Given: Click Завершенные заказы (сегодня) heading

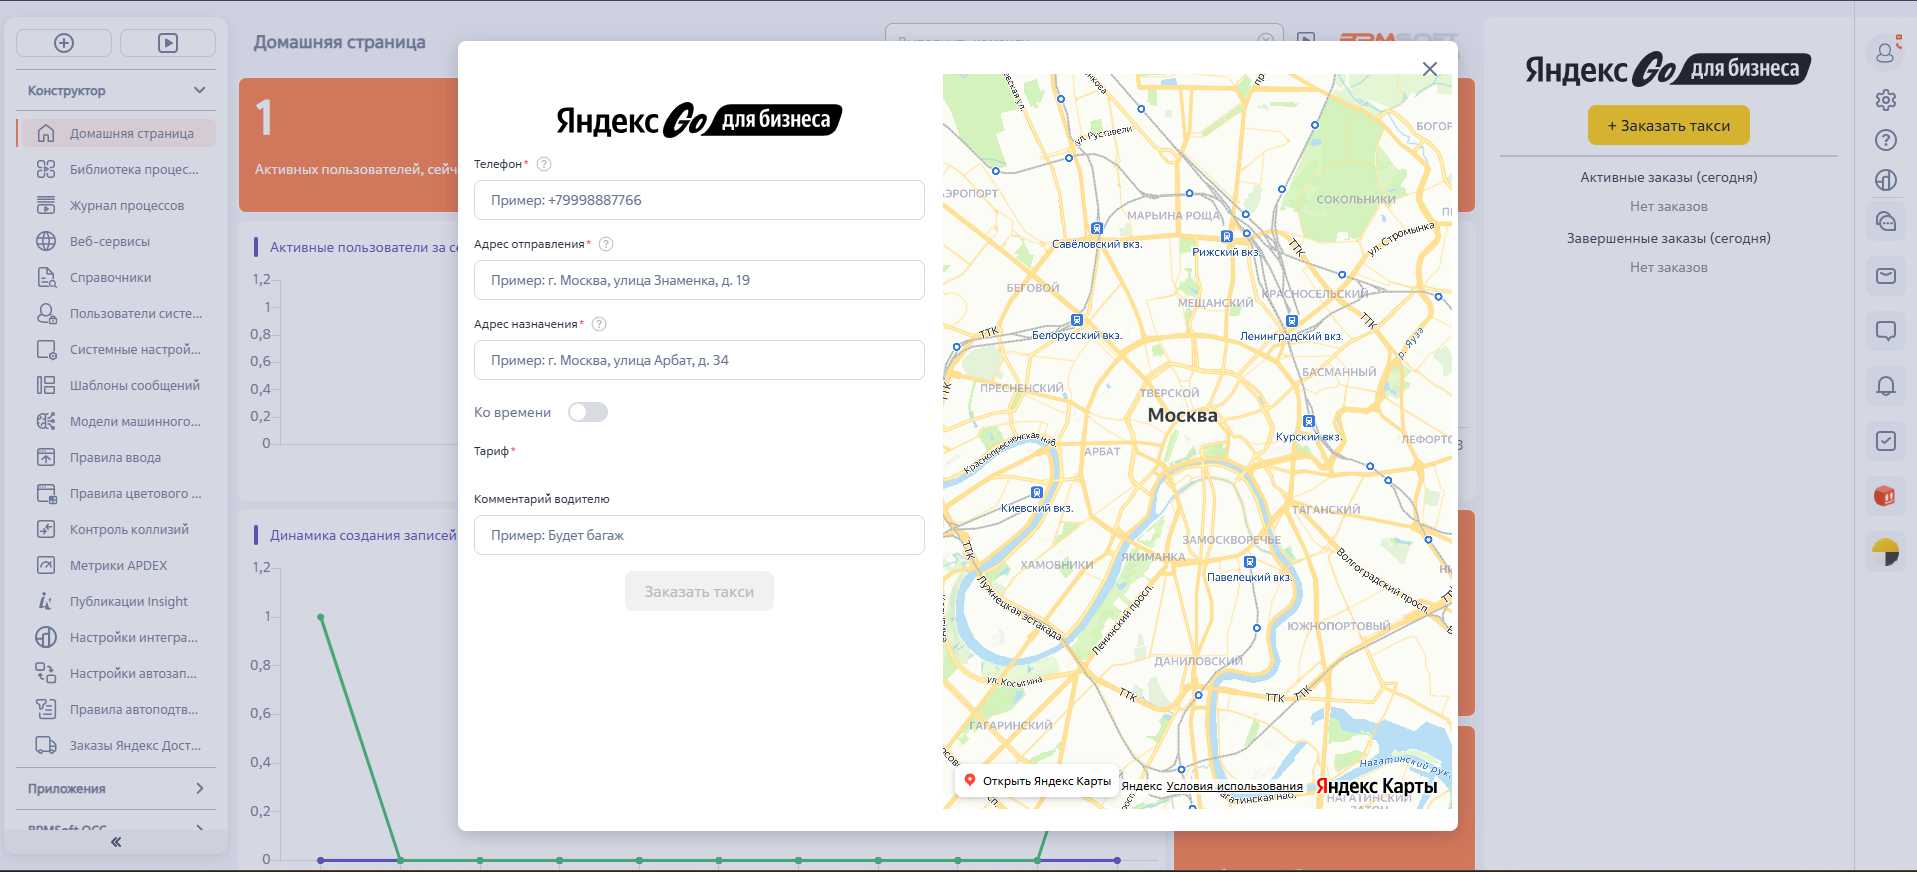Looking at the screenshot, I should 1669,238.
